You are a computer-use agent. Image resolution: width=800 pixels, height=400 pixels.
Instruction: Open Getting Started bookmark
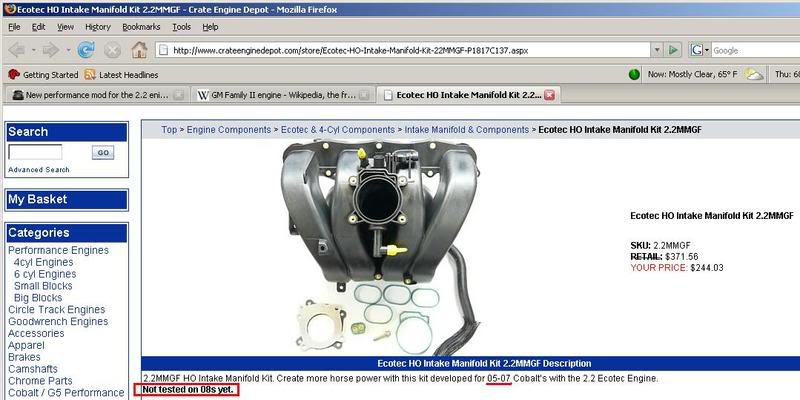tap(43, 74)
